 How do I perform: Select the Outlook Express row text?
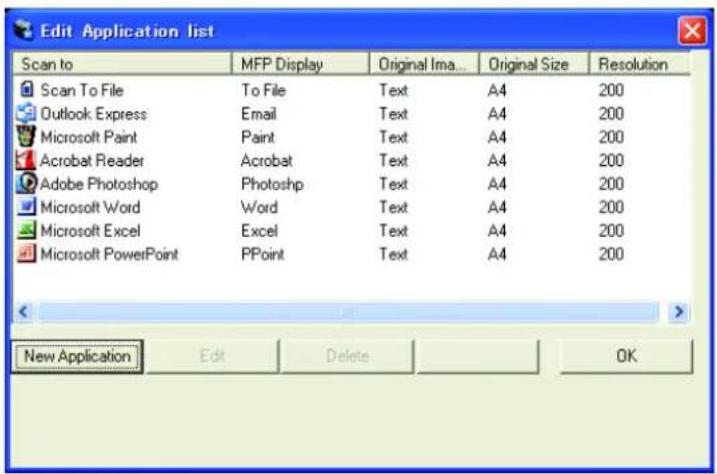coord(94,114)
